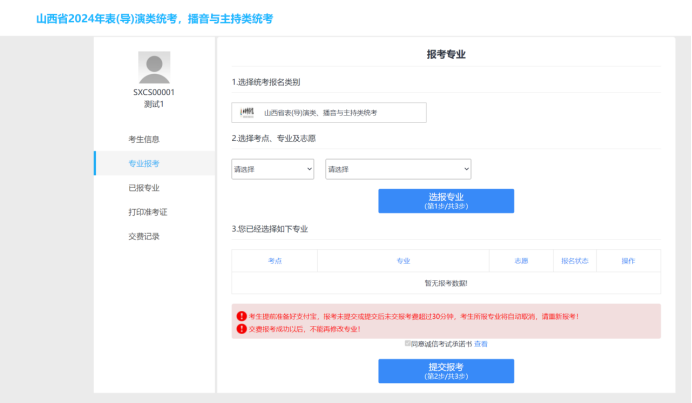Image resolution: width=692 pixels, height=403 pixels.
Task: Click the user avatar profile picture
Action: [x=154, y=67]
